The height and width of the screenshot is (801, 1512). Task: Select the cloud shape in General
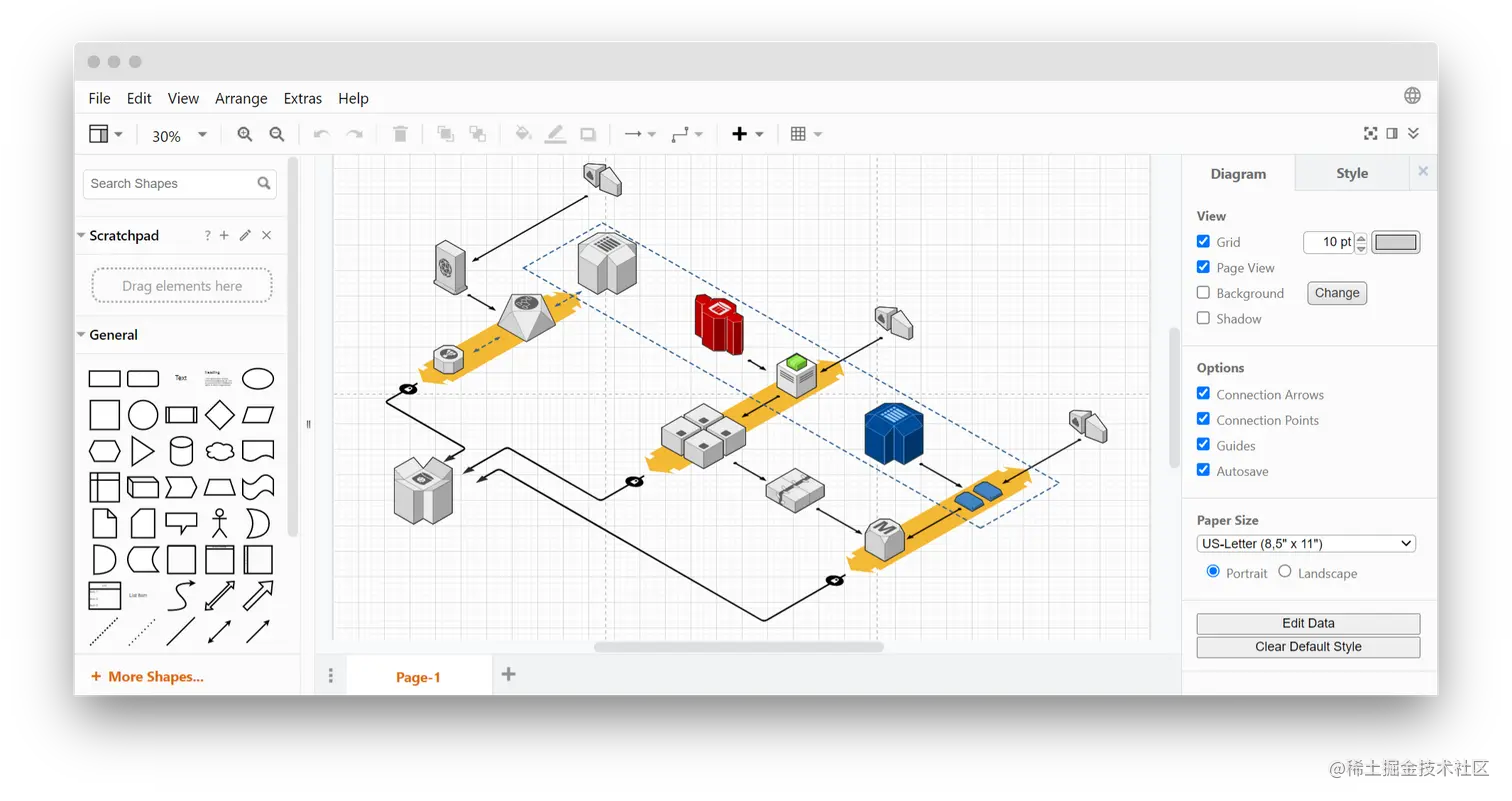click(x=220, y=451)
